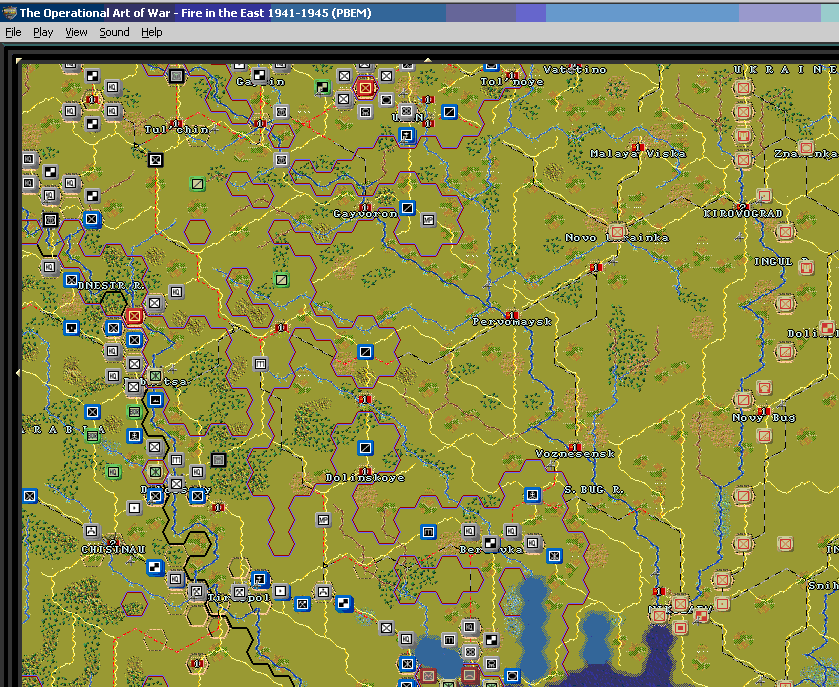Screen dimensions: 839x687
Task: Select the black infantry unit below Tul'chin
Action: 155,159
